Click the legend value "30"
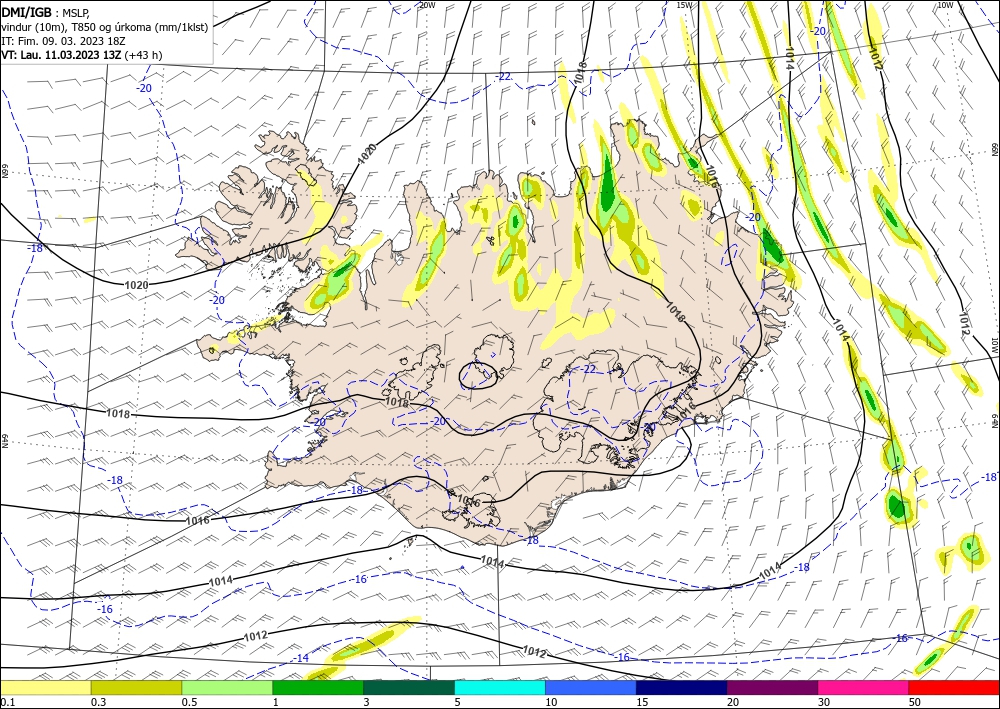 824,702
